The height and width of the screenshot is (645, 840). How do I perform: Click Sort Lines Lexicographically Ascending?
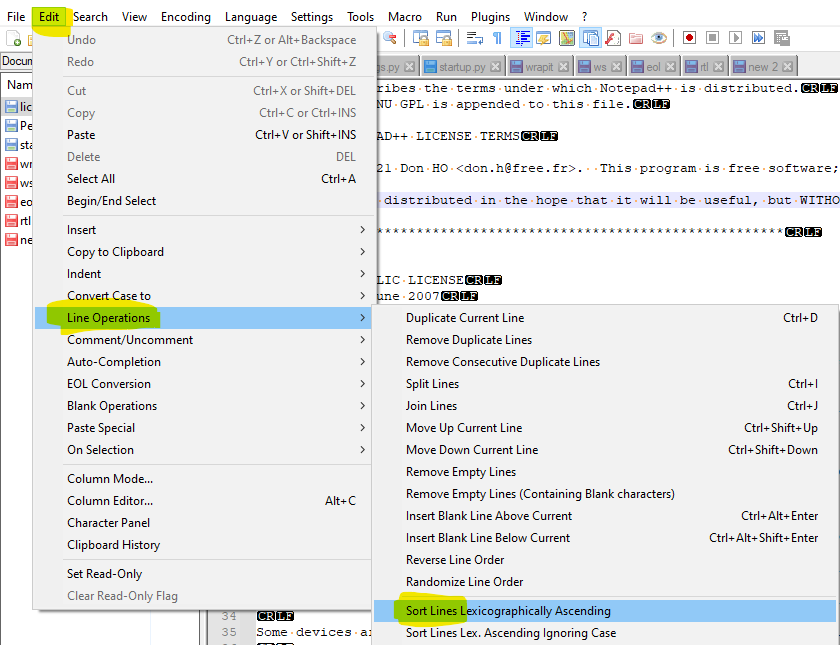(605, 611)
